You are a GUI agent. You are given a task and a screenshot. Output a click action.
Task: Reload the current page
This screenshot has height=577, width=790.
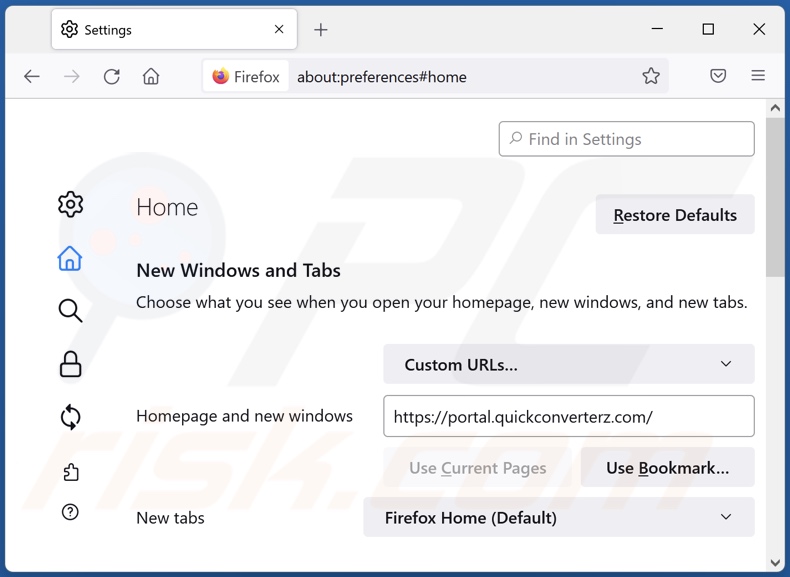111,77
